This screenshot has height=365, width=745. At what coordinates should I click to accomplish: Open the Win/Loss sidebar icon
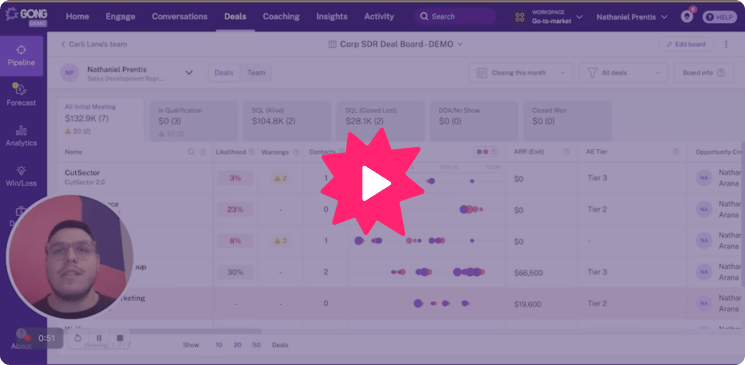[x=21, y=176]
